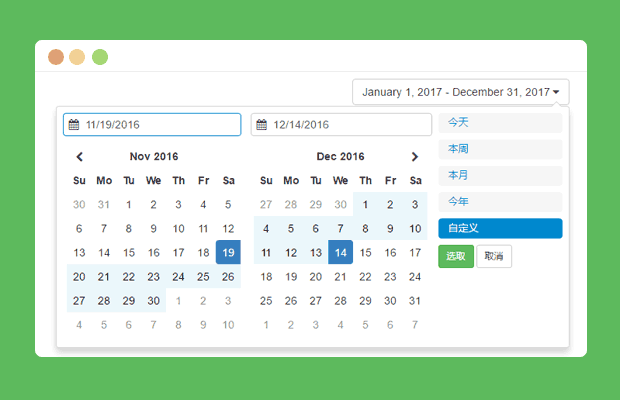Screen dimensions: 620x400
Task: Choose the 今年 preset range
Action: click(x=500, y=202)
